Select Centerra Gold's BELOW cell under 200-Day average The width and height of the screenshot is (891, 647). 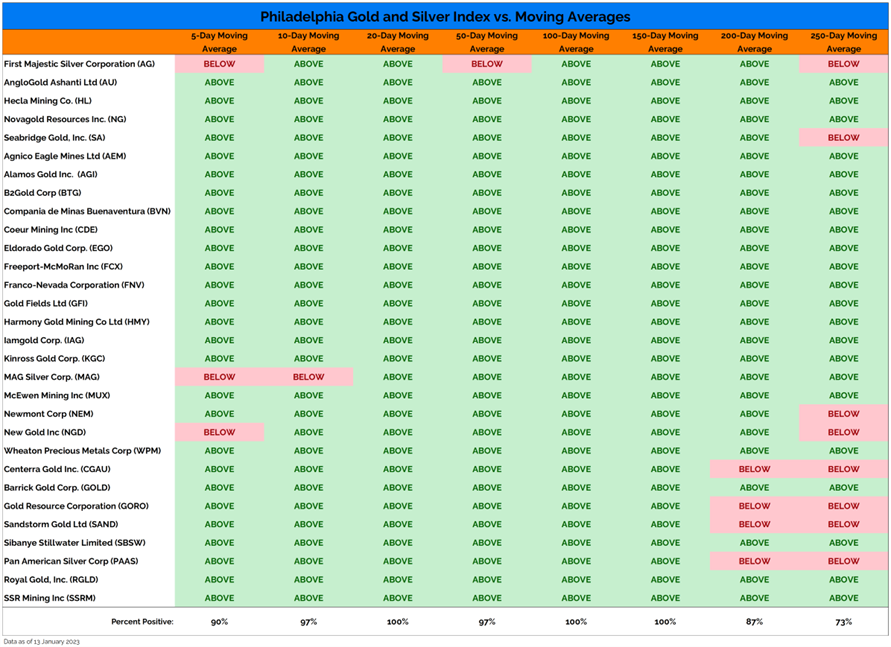(x=754, y=469)
